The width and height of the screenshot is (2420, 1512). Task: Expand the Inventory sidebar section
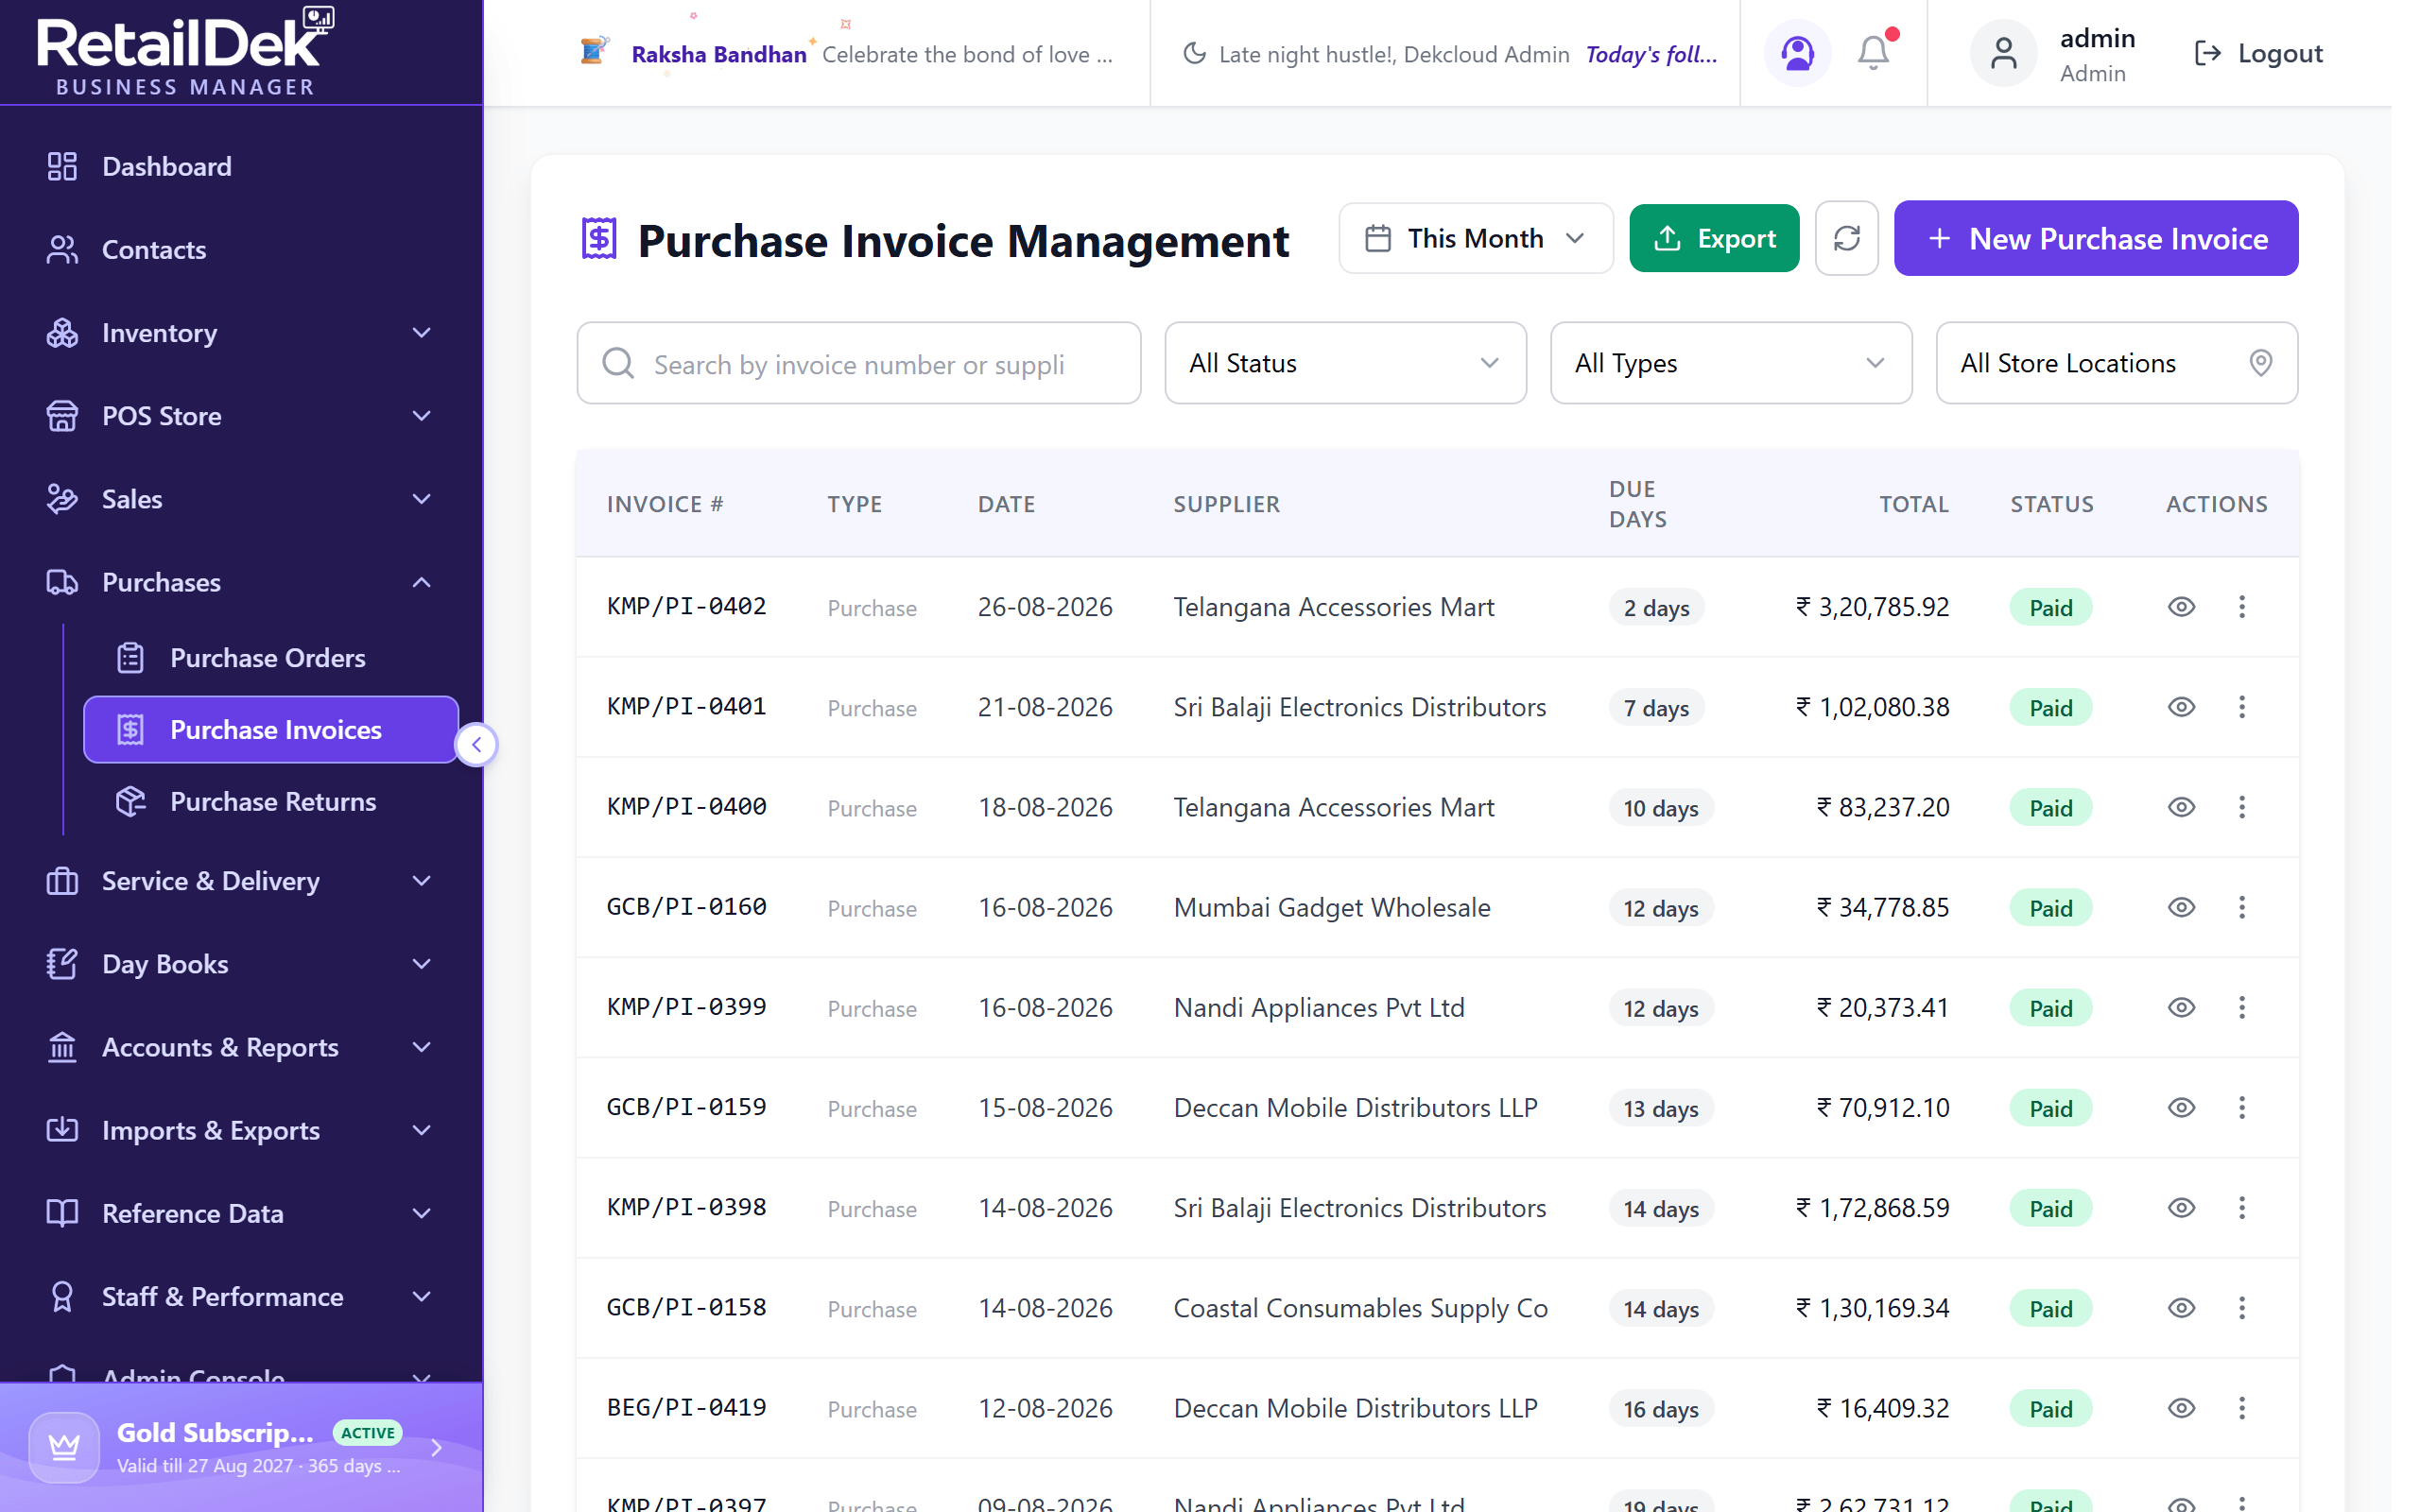coord(241,333)
